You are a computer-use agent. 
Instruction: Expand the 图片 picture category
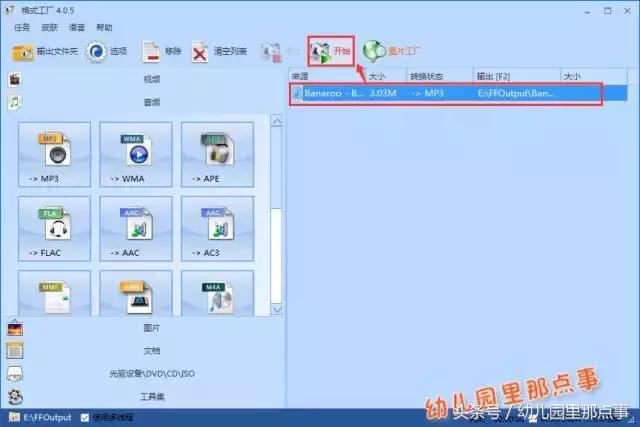[x=152, y=328]
